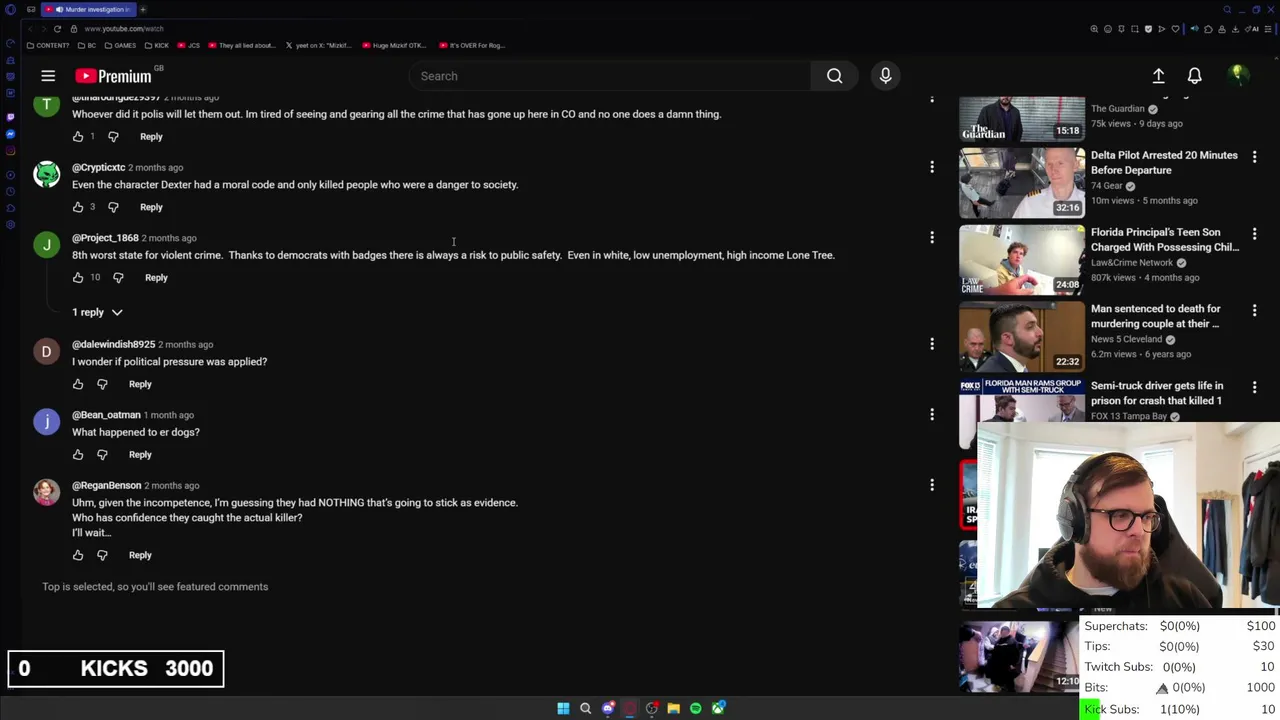The image size is (1280, 720).
Task: Open 'Man sentenced to death' video title
Action: [x=1155, y=316]
